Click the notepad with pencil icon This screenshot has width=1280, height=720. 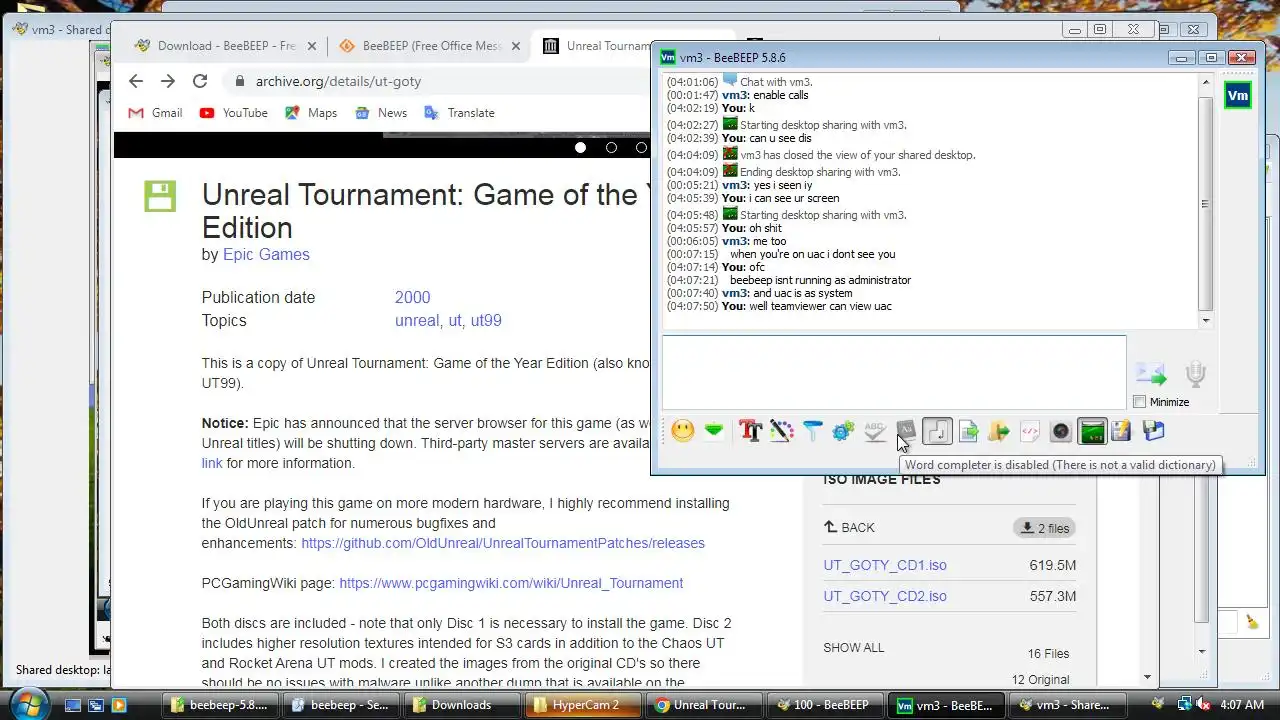point(1122,431)
